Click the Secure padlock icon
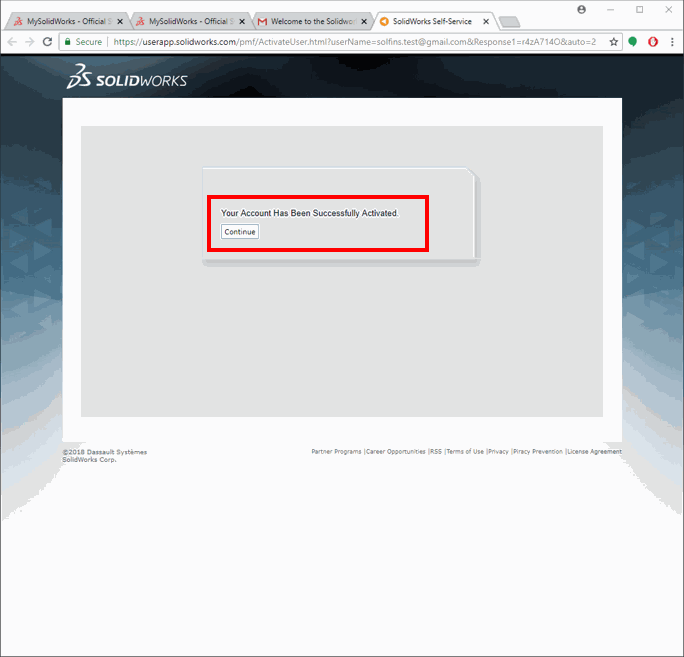Screen dimensions: 684x657 (68, 42)
